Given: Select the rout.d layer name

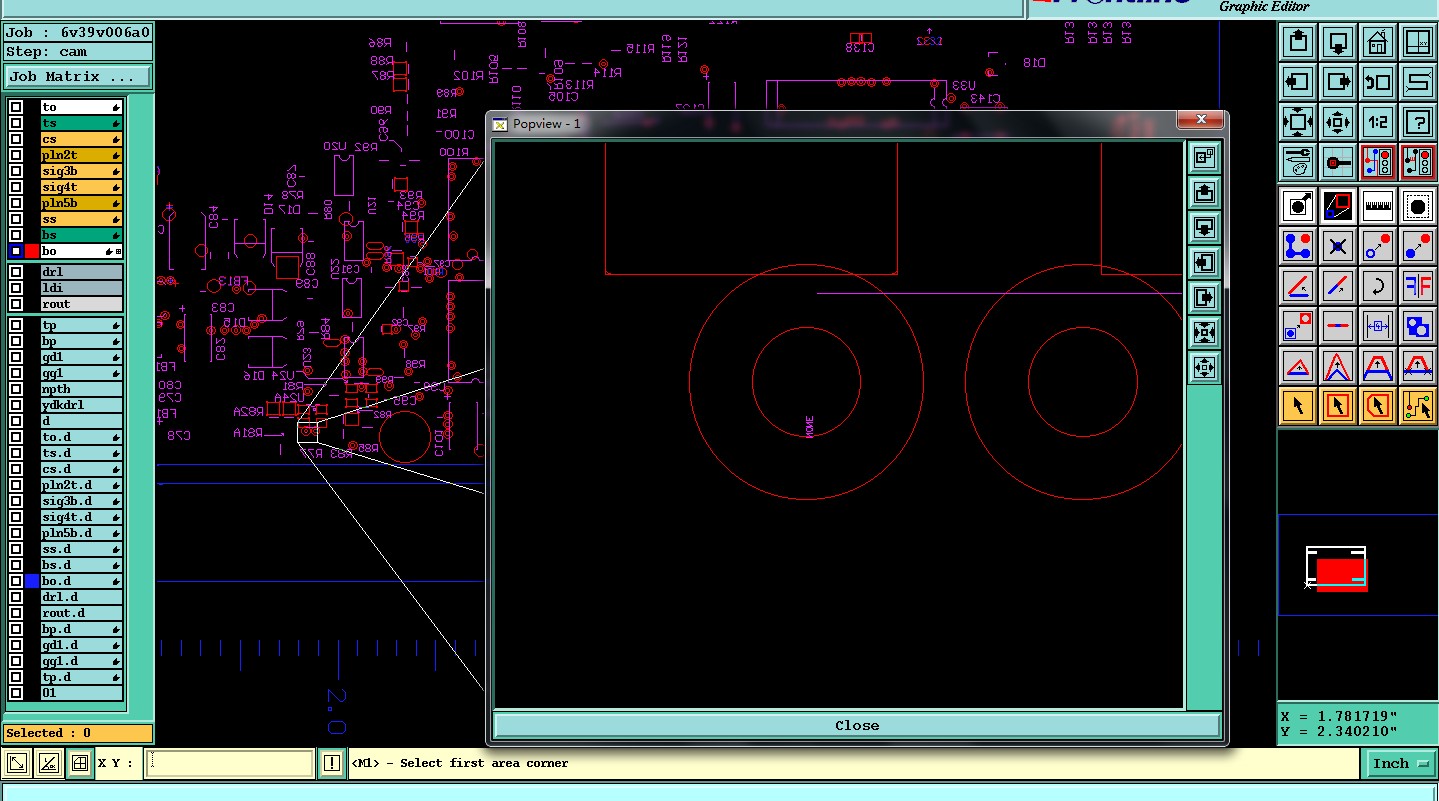Looking at the screenshot, I should pyautogui.click(x=81, y=613).
